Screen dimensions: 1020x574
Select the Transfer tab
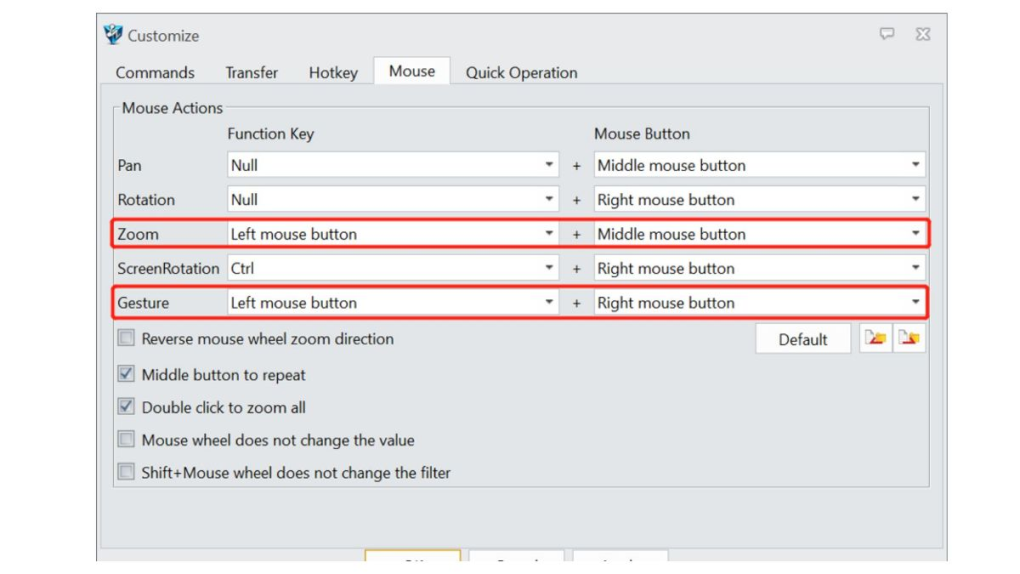coord(252,72)
